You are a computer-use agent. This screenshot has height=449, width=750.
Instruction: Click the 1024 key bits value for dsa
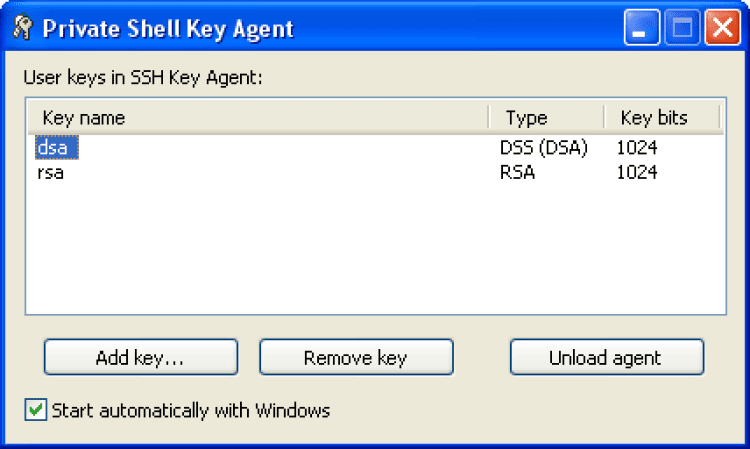point(637,148)
